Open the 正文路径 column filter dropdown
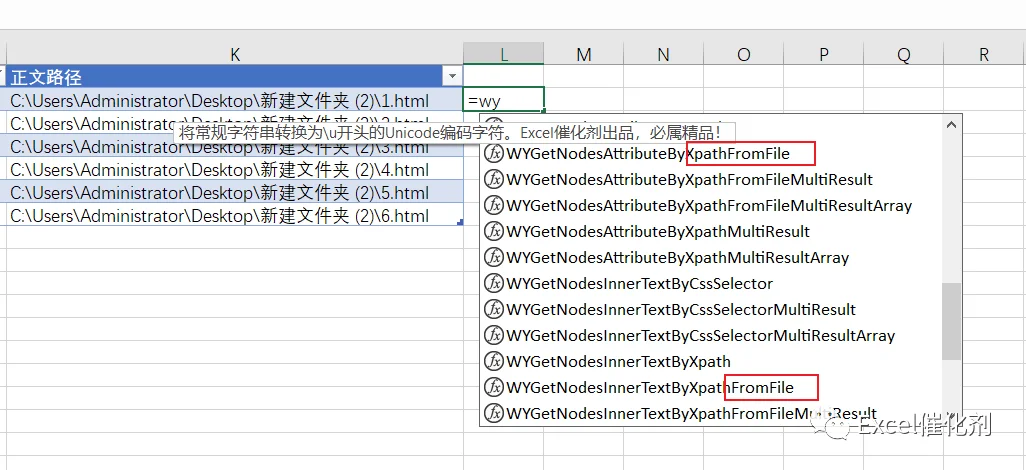This screenshot has height=470, width=1026. [x=452, y=77]
